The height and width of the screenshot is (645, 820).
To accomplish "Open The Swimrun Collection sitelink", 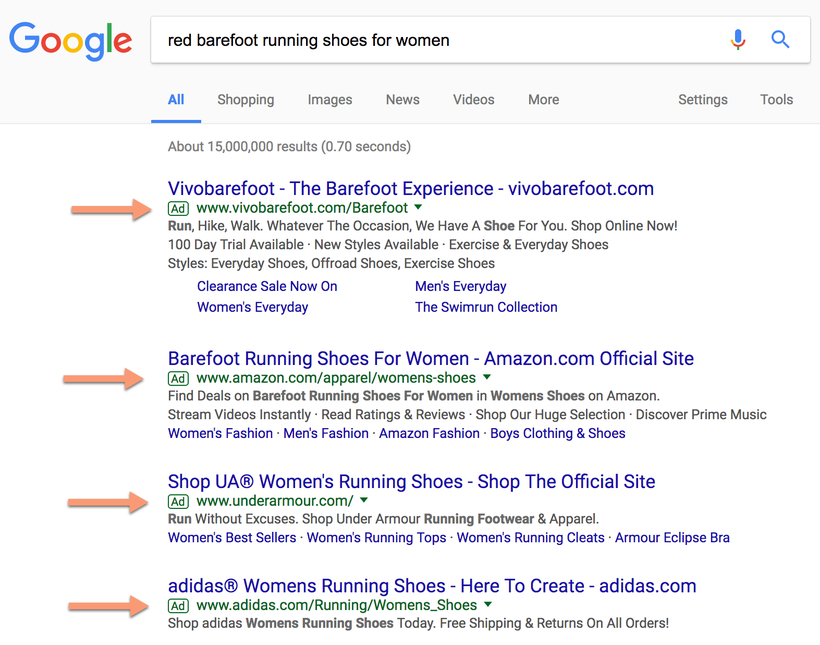I will click(486, 307).
